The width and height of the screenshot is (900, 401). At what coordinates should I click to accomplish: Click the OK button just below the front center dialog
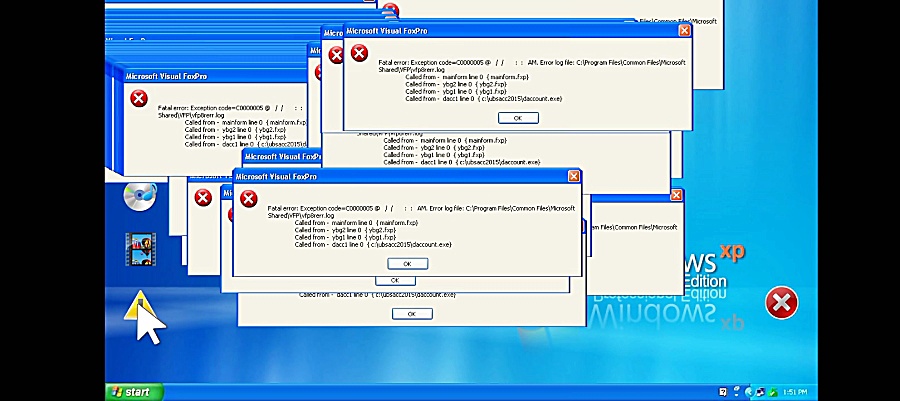point(395,281)
